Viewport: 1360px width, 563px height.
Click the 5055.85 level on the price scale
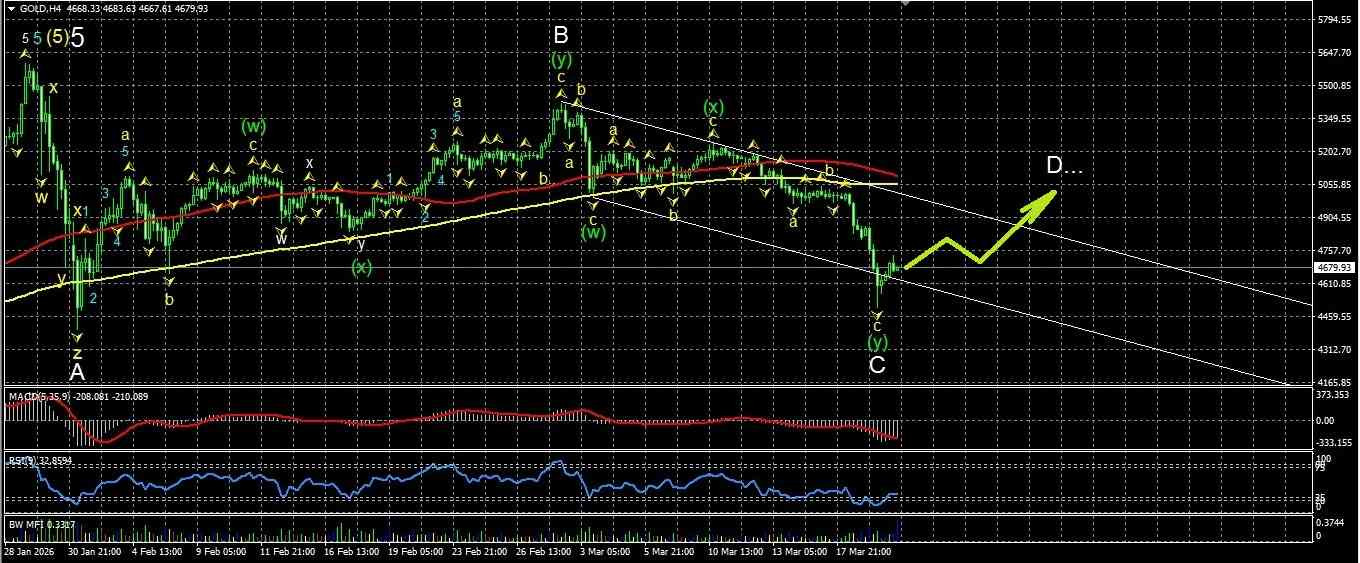(1335, 185)
